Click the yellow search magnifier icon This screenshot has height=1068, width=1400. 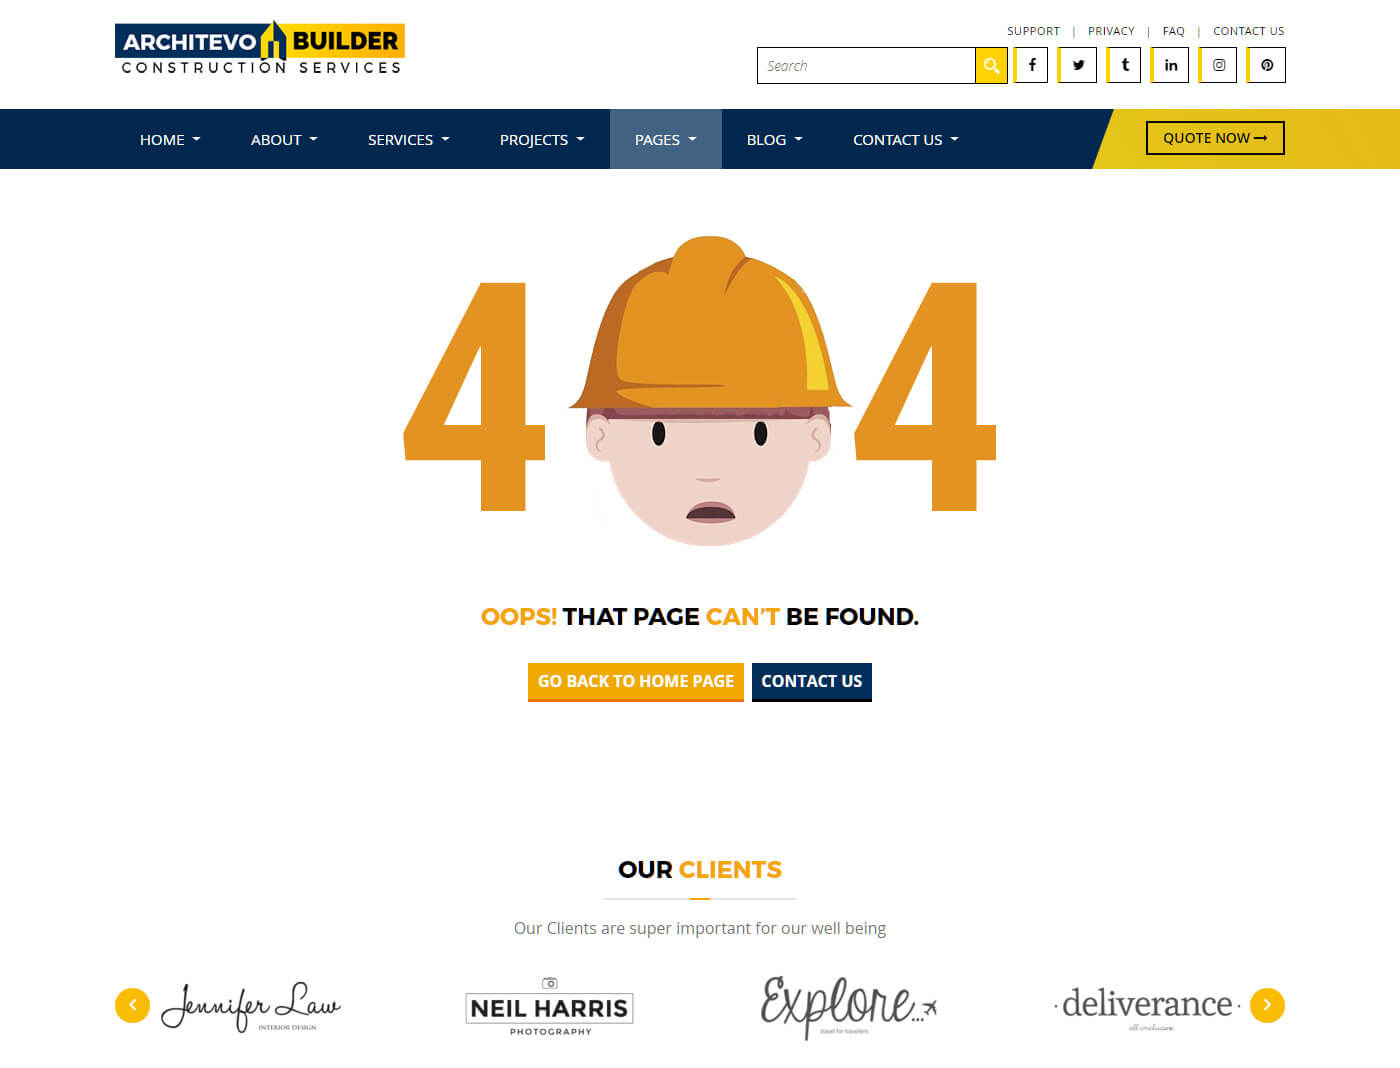tap(991, 65)
